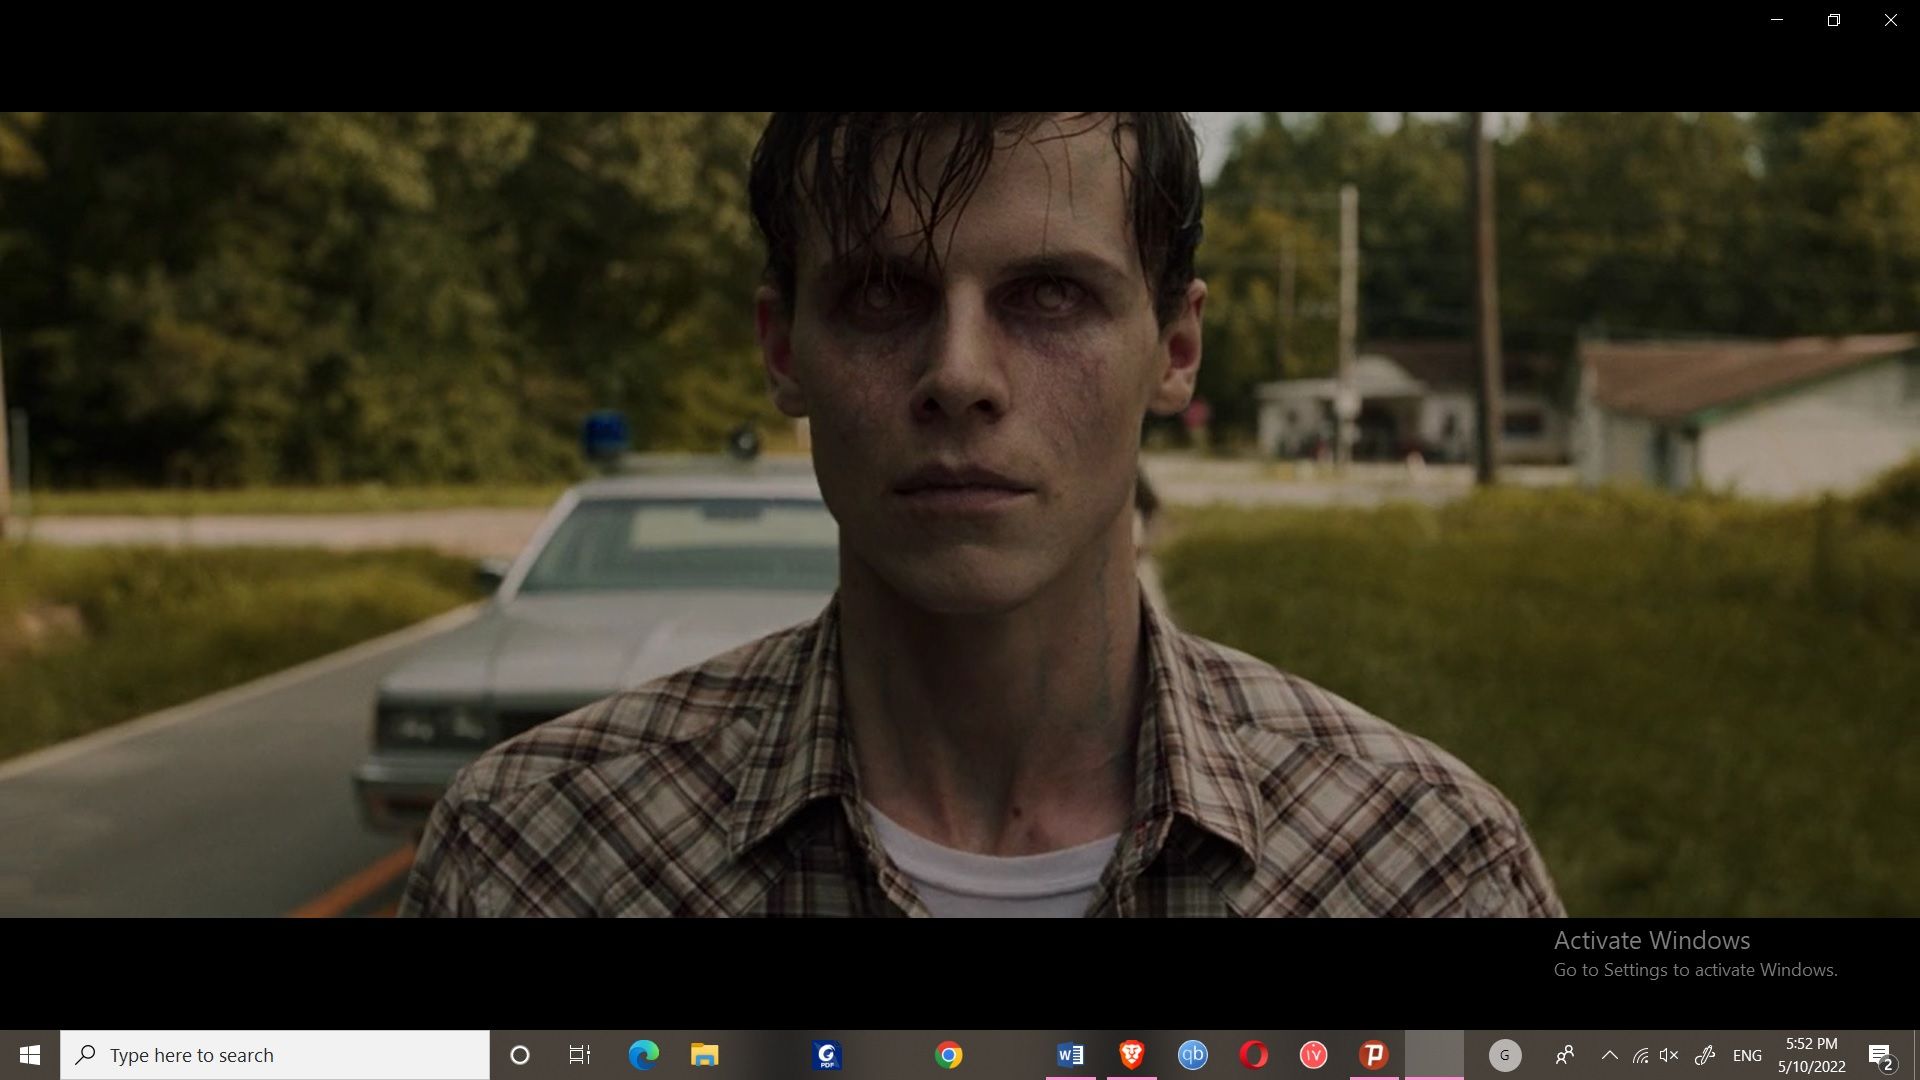Open the clock showing 5:52 PM
The width and height of the screenshot is (1920, 1080).
[x=1811, y=1055]
